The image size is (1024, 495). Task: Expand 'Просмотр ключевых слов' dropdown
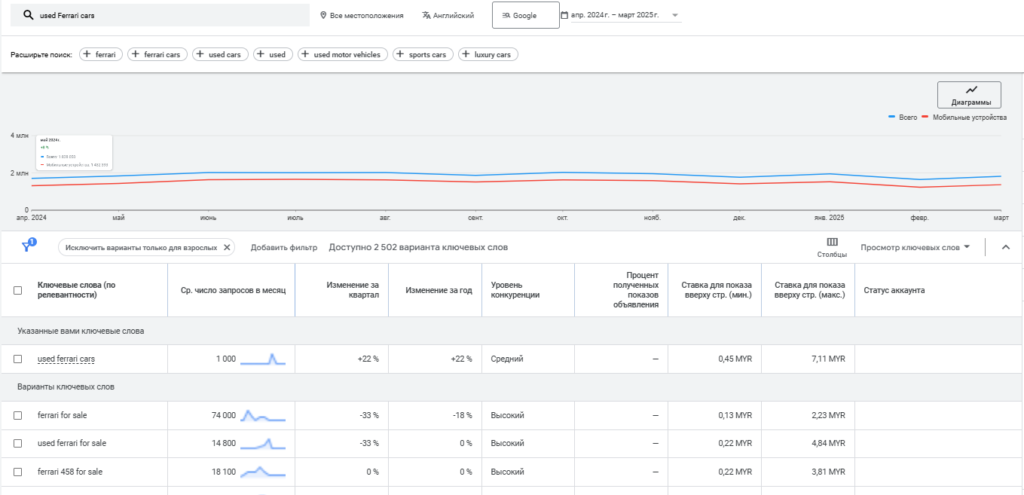pos(915,248)
